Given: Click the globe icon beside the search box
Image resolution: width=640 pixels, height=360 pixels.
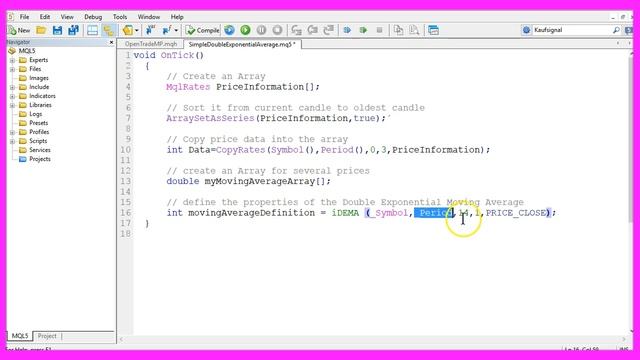Looking at the screenshot, I should point(527,30).
